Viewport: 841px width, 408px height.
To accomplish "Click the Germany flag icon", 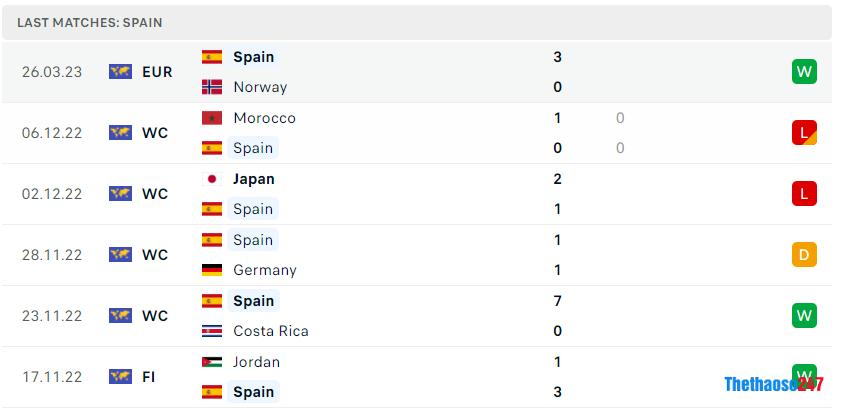I will [212, 270].
